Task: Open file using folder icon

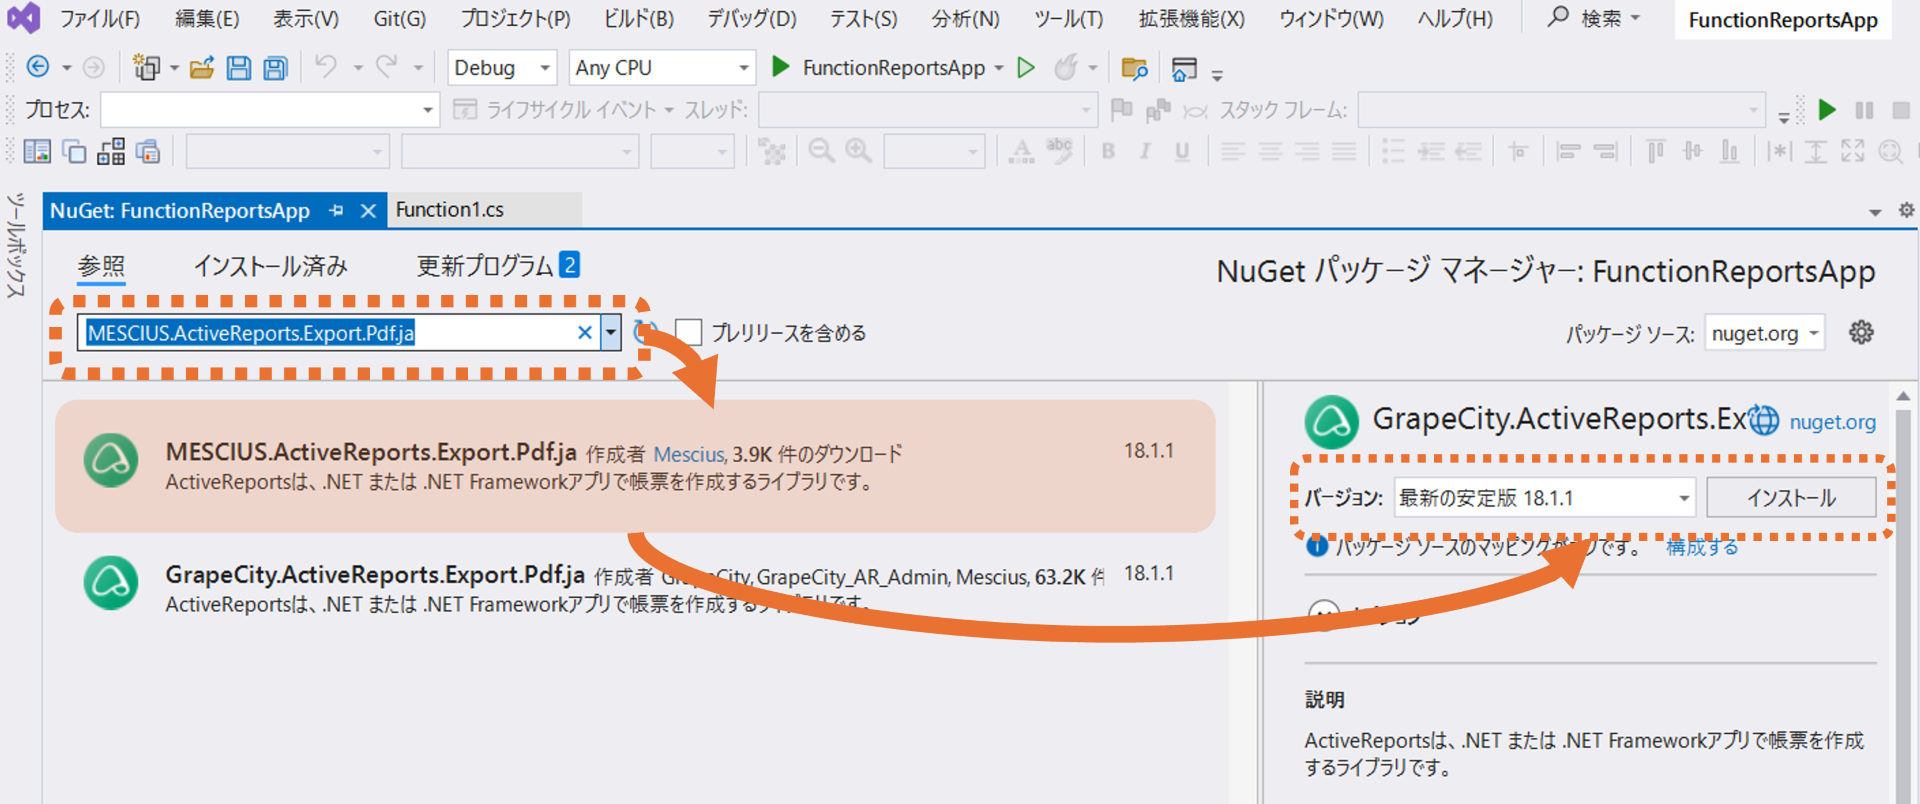Action: tap(202, 67)
